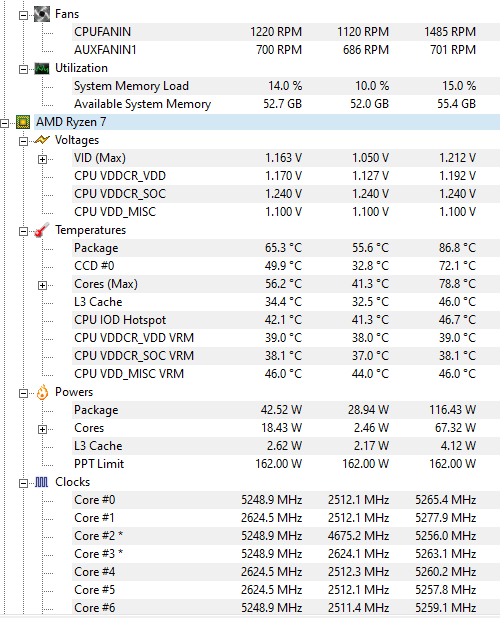The height and width of the screenshot is (618, 500).
Task: Click the 2.46 W minimum cores power
Action: coord(371,428)
